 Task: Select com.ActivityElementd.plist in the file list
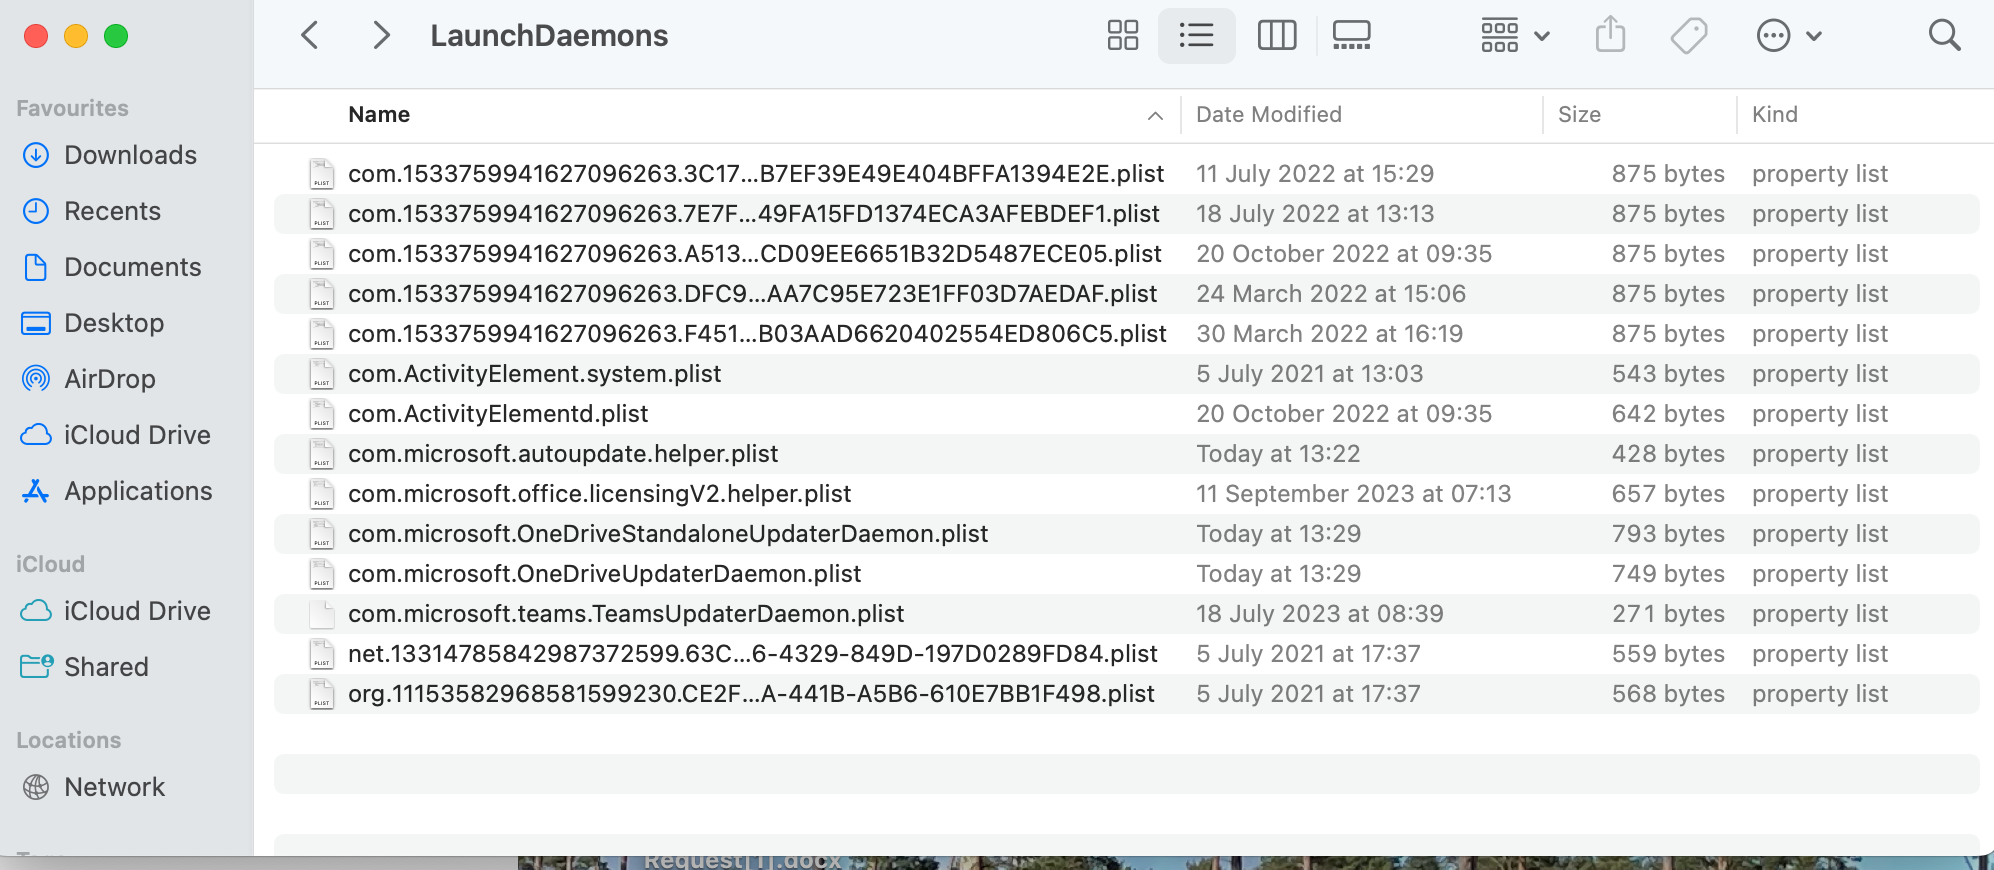[x=498, y=413]
